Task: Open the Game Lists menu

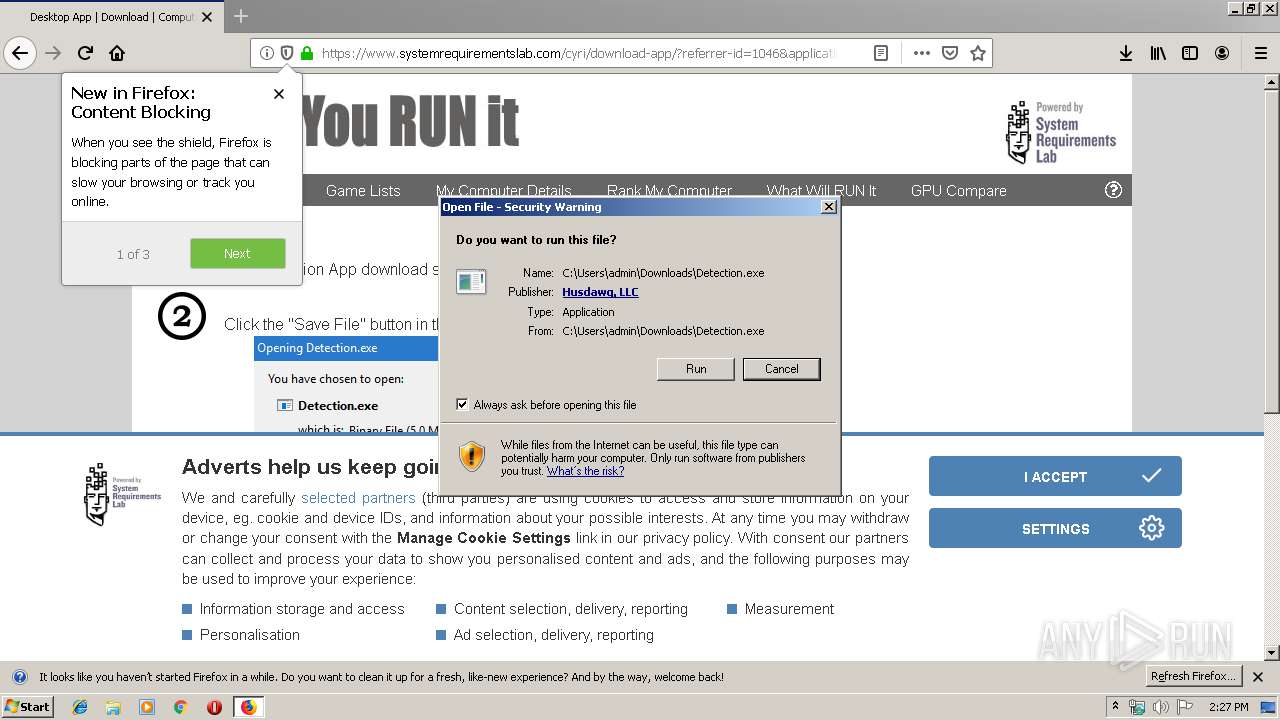Action: click(x=363, y=190)
